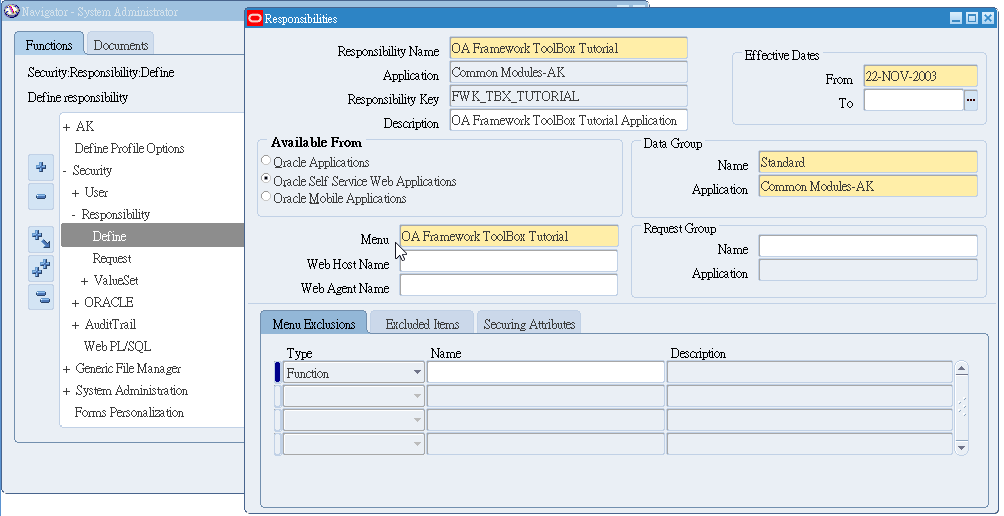
Task: Click the Data Group Application field
Action: click(868, 186)
